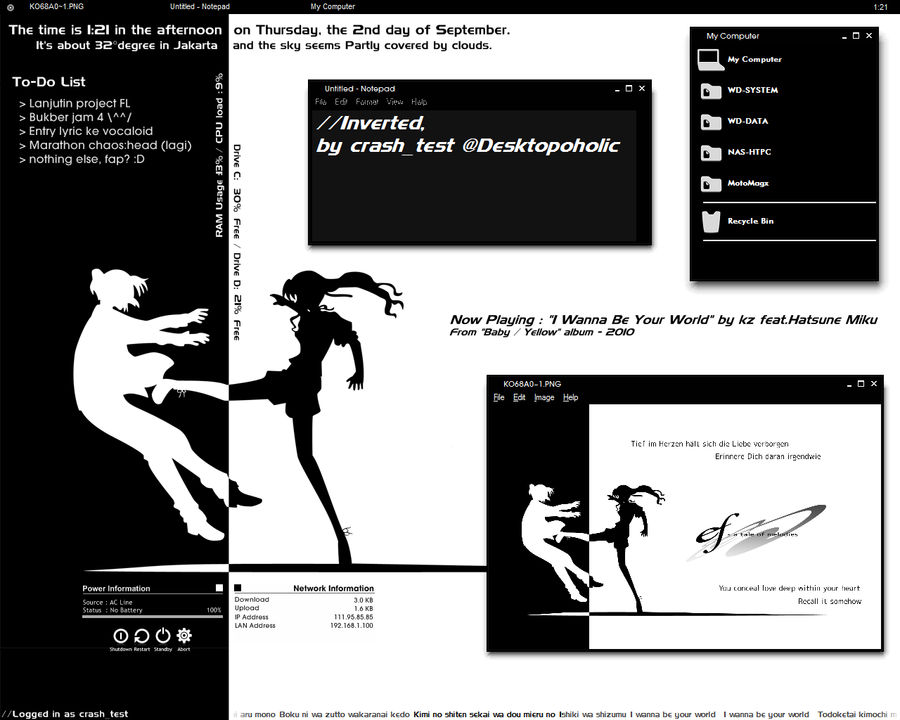Click the 'To-Do List' heading
Screen dimensions: 900x720
pos(49,82)
